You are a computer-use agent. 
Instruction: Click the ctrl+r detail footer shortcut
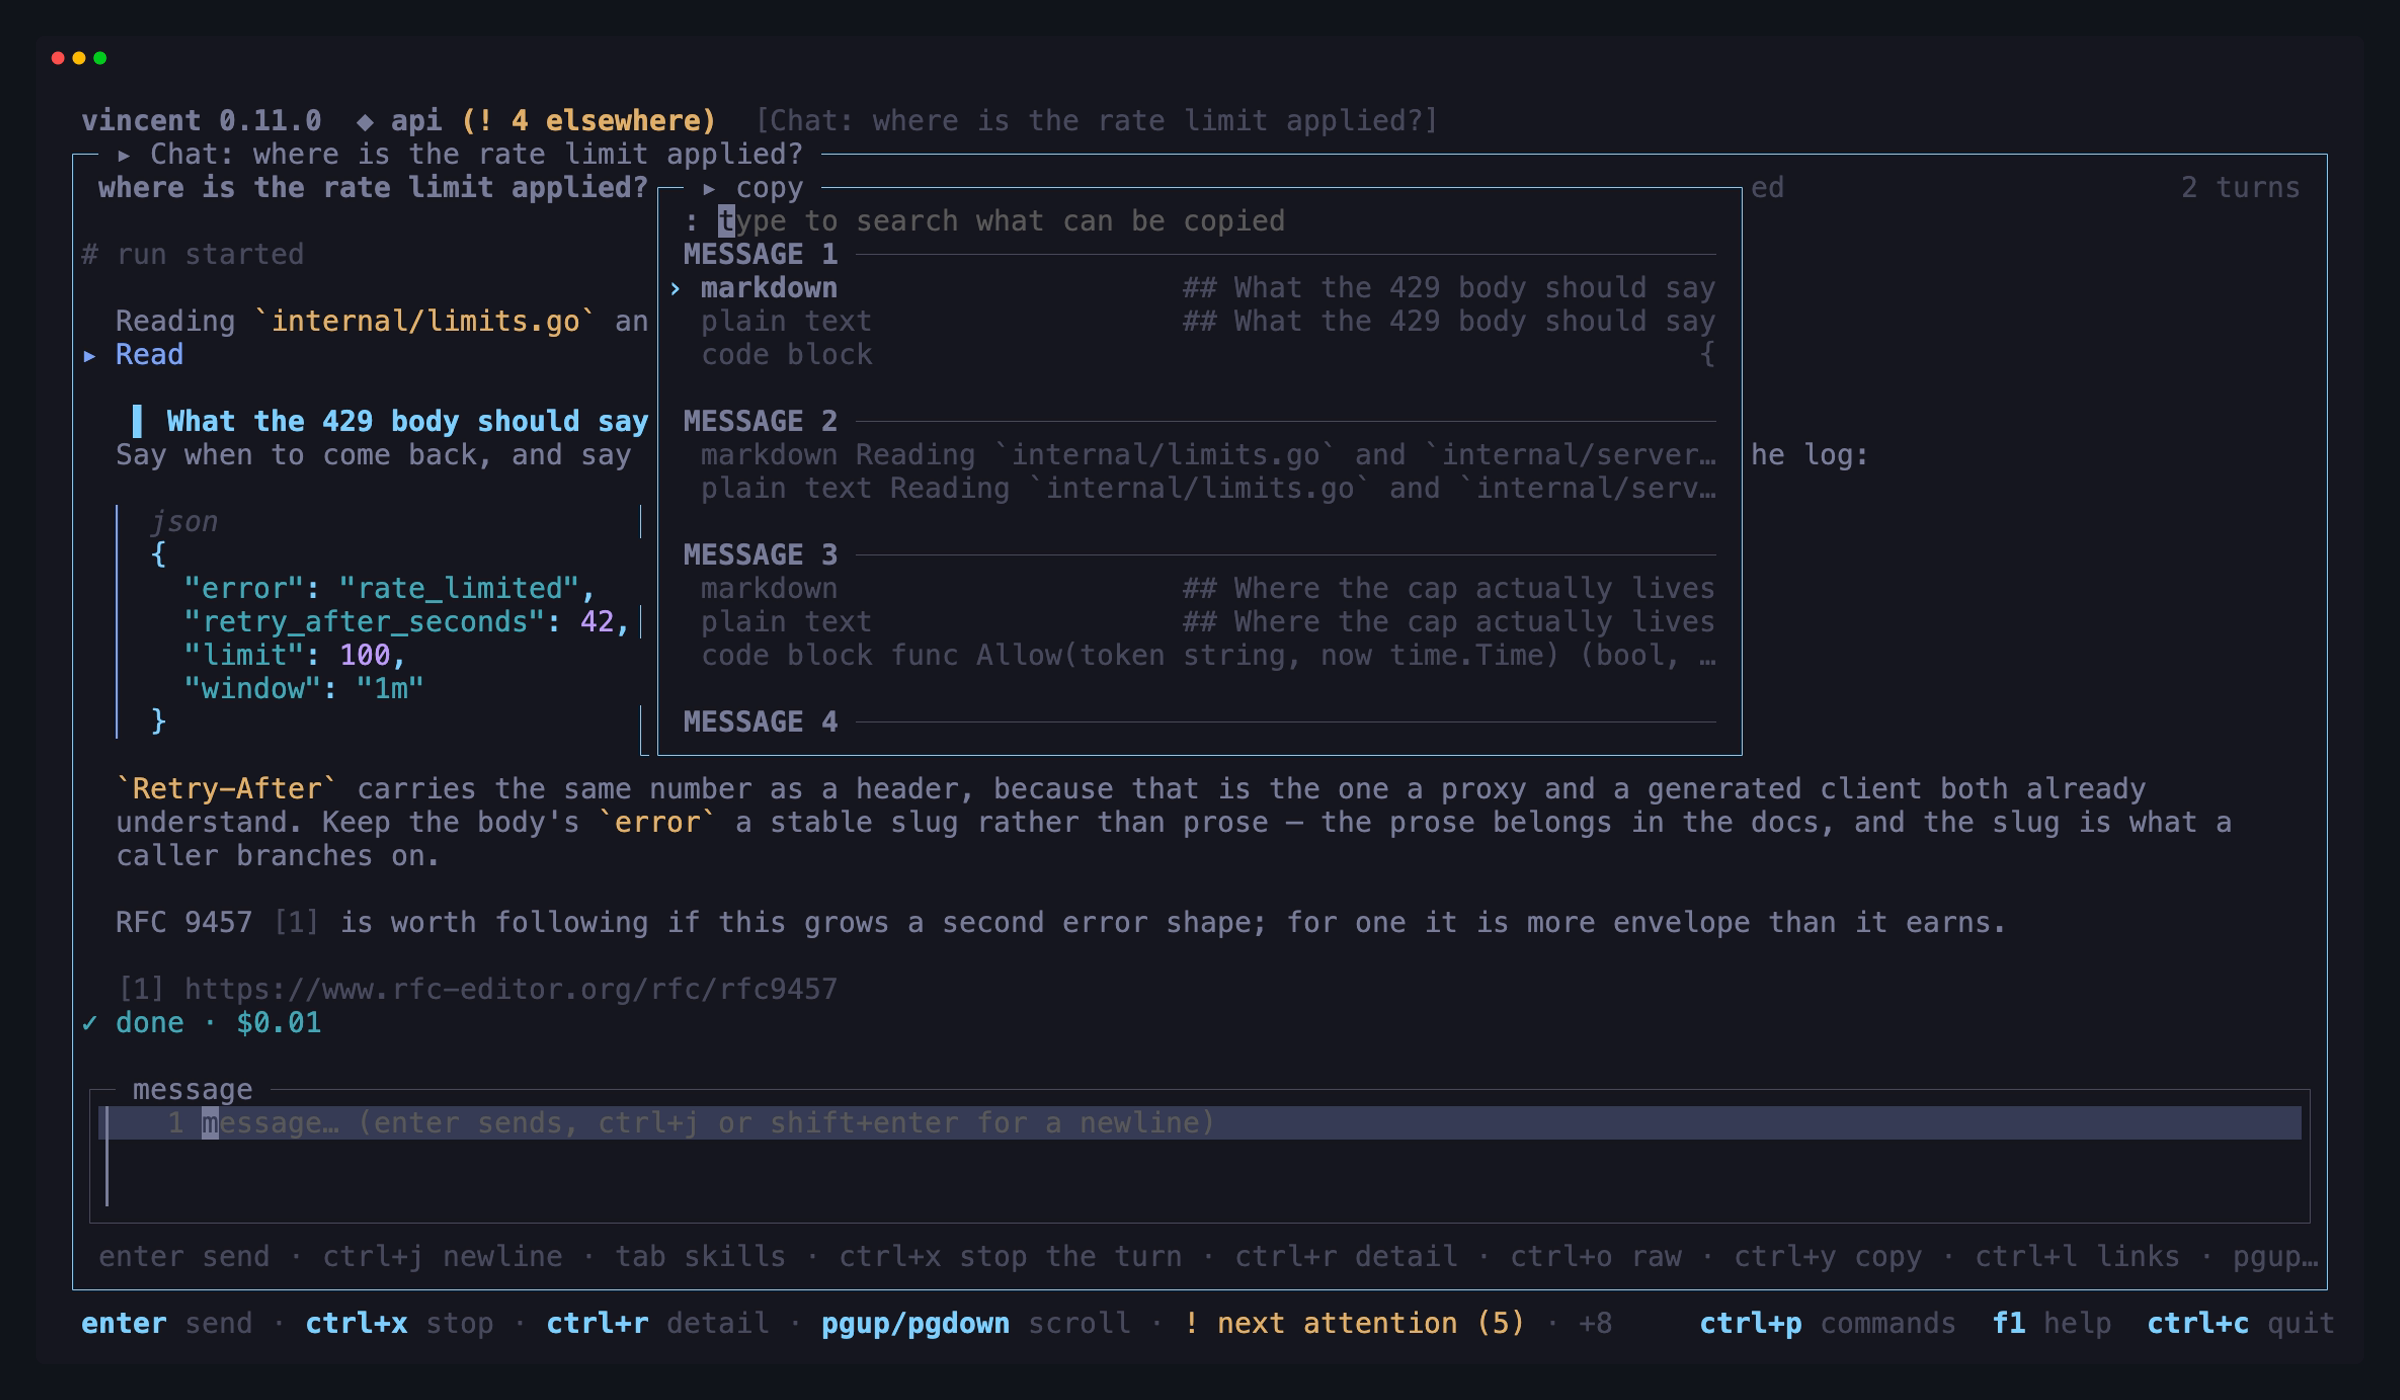click(x=657, y=1324)
